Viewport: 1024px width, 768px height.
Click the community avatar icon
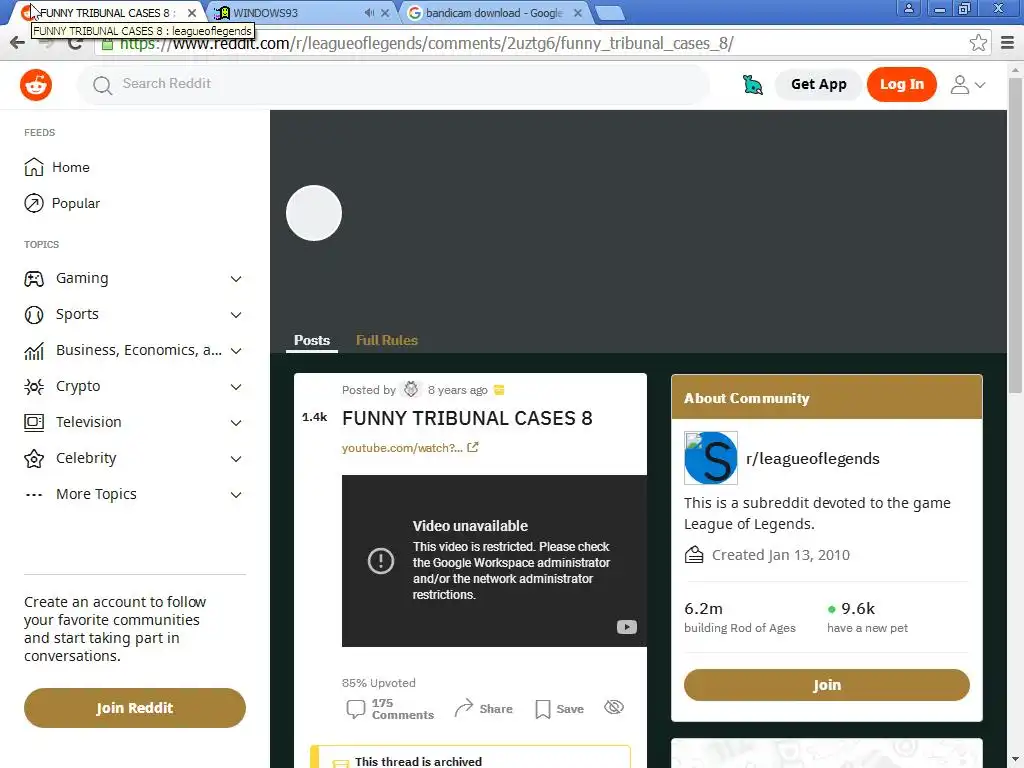coord(711,458)
